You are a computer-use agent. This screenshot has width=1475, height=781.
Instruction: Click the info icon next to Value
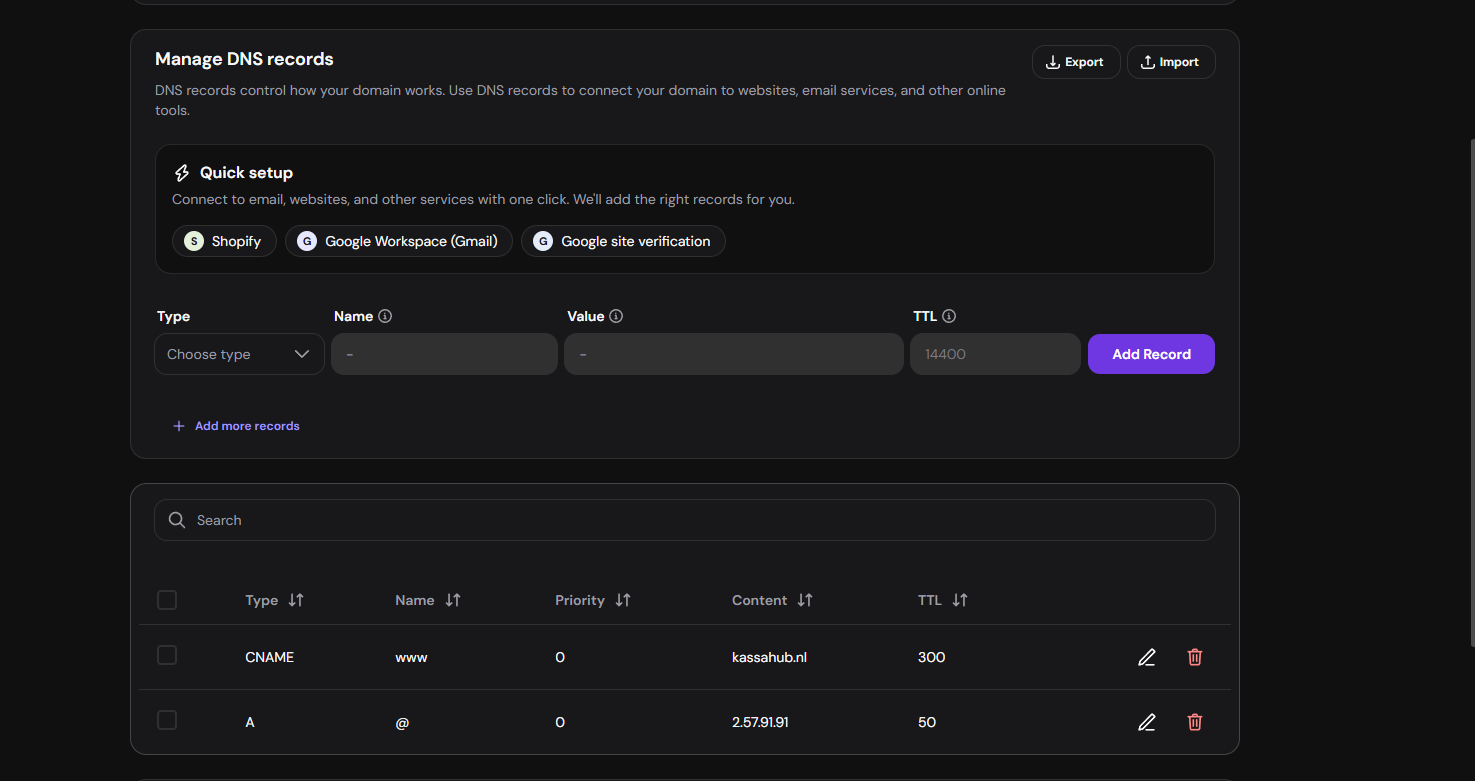pyautogui.click(x=616, y=316)
